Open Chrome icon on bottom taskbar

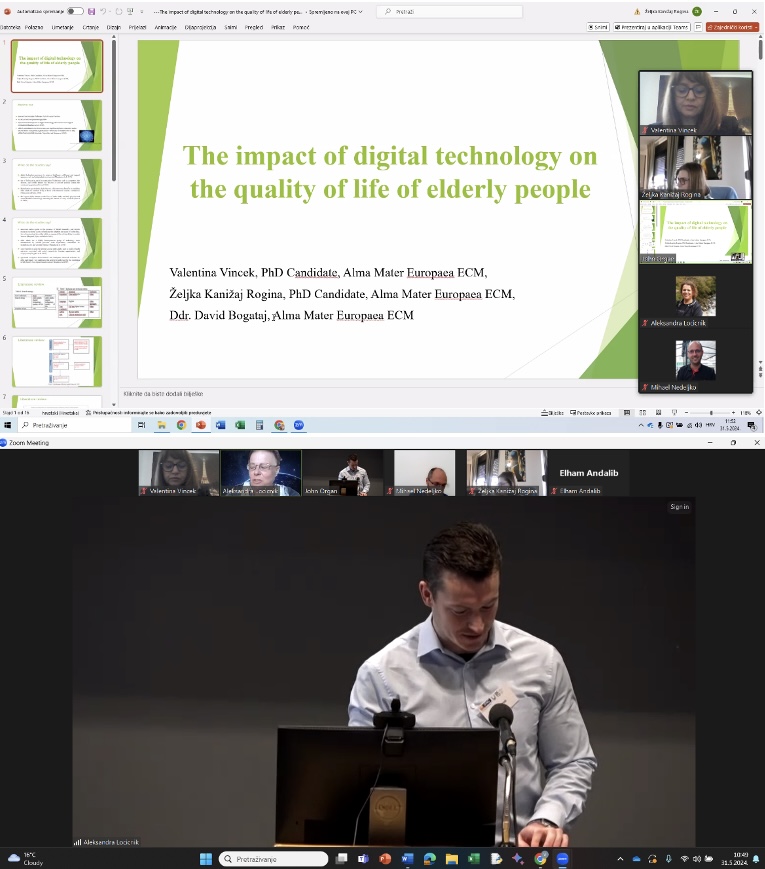[540, 858]
